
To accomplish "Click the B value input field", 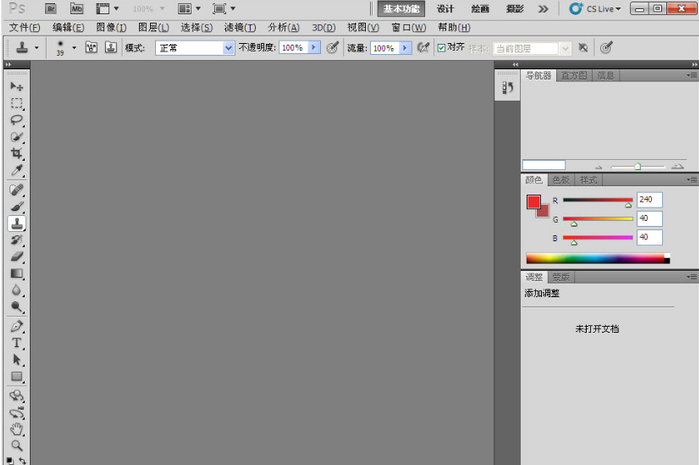I will pyautogui.click(x=650, y=237).
